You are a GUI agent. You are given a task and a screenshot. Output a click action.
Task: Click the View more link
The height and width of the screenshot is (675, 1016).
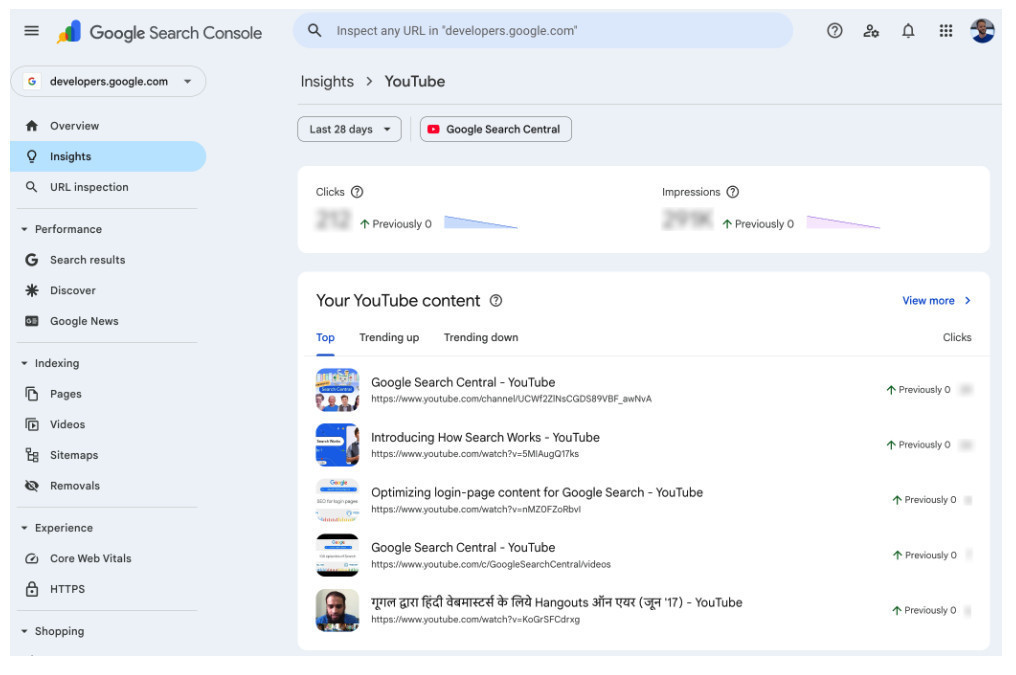coord(936,301)
